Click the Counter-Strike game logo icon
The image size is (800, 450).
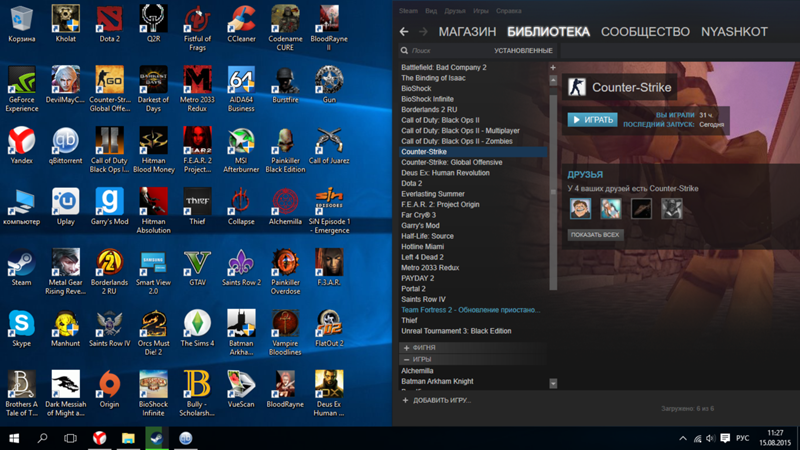coord(577,87)
